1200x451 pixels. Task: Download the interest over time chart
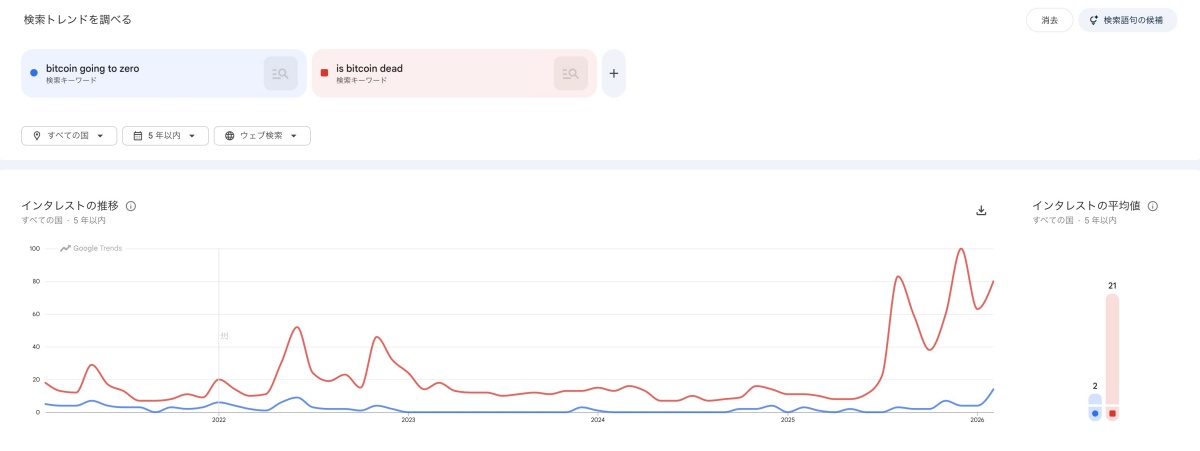tap(981, 210)
